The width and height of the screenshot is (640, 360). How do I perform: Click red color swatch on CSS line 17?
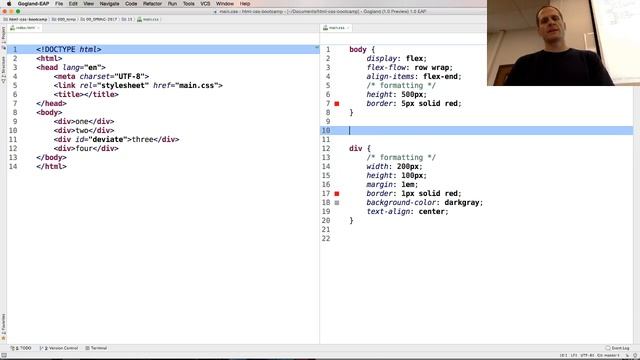pos(337,193)
